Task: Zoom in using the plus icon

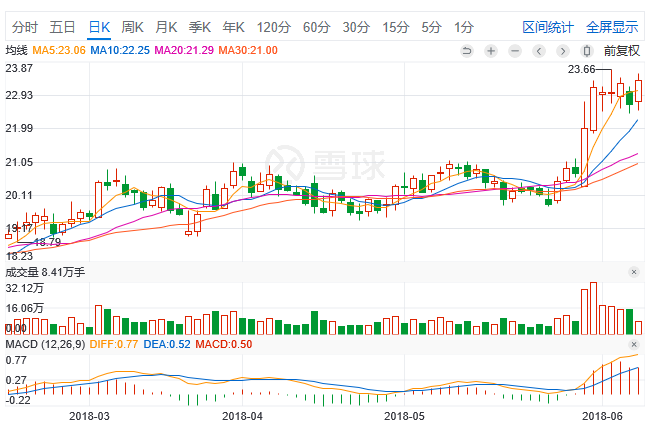Action: [x=491, y=50]
